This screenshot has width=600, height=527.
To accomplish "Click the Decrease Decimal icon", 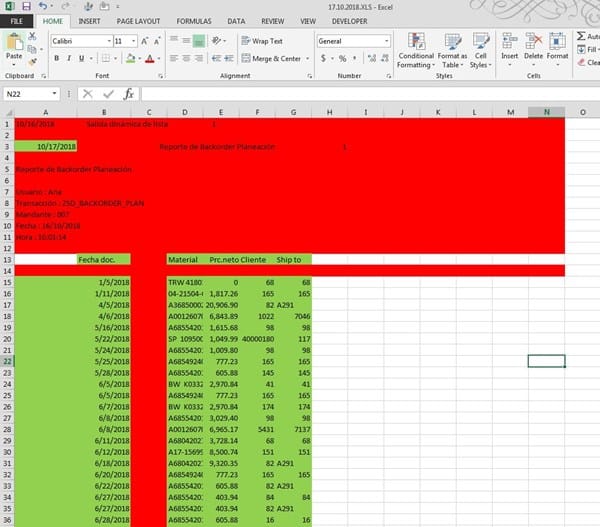I will click(385, 58).
